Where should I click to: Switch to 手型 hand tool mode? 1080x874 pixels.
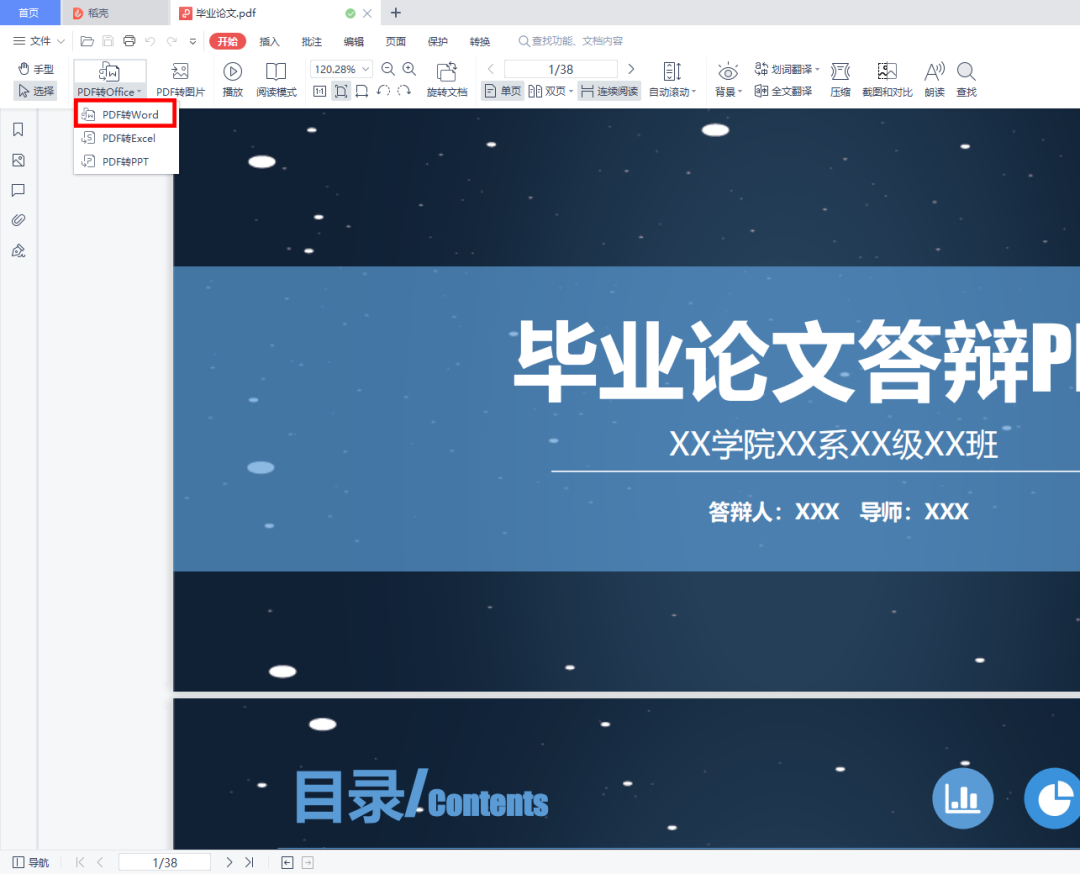click(x=36, y=69)
